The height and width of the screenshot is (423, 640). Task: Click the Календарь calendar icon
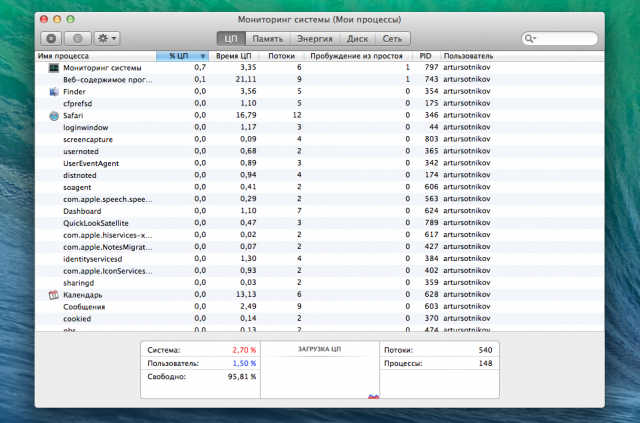coord(53,295)
